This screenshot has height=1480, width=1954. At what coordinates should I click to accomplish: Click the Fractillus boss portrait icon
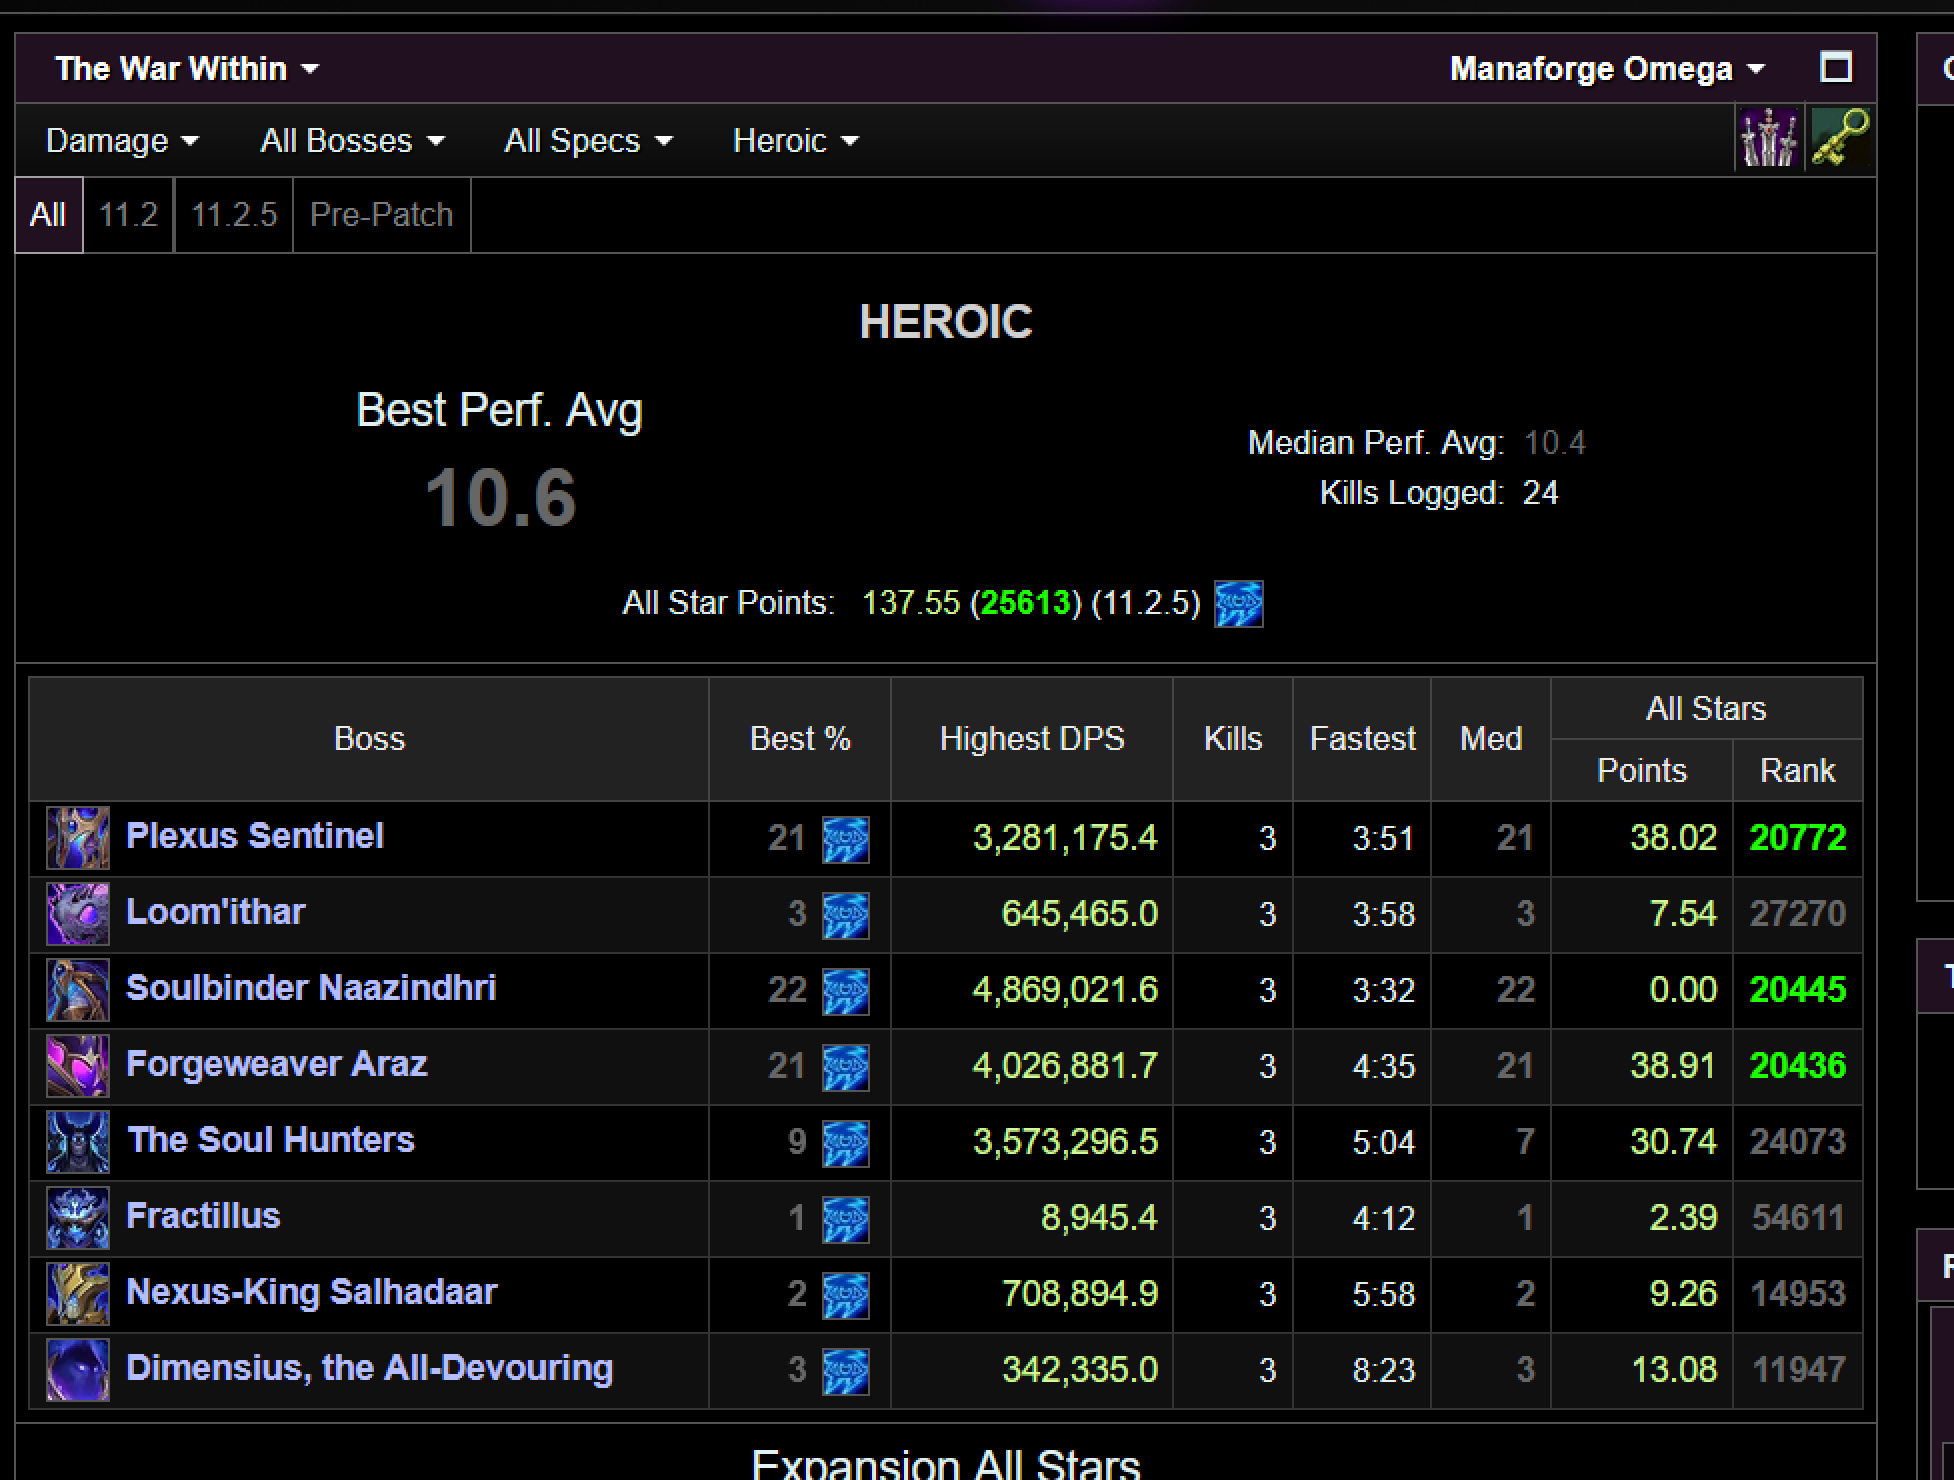point(77,1218)
